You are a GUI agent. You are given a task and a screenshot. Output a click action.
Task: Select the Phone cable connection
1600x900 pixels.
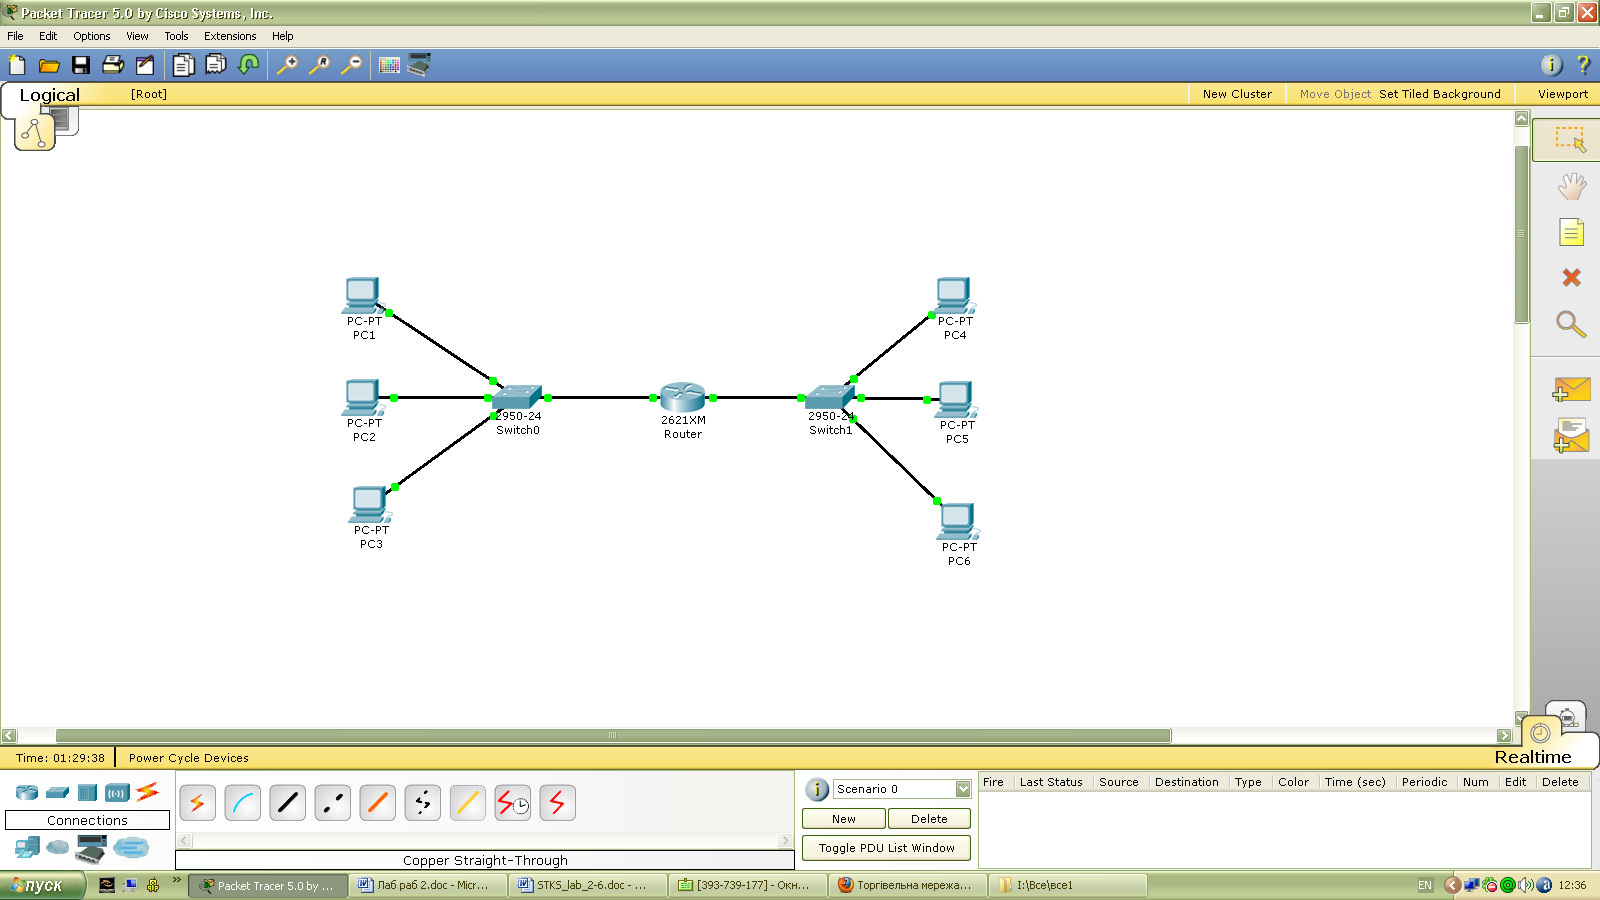point(422,803)
